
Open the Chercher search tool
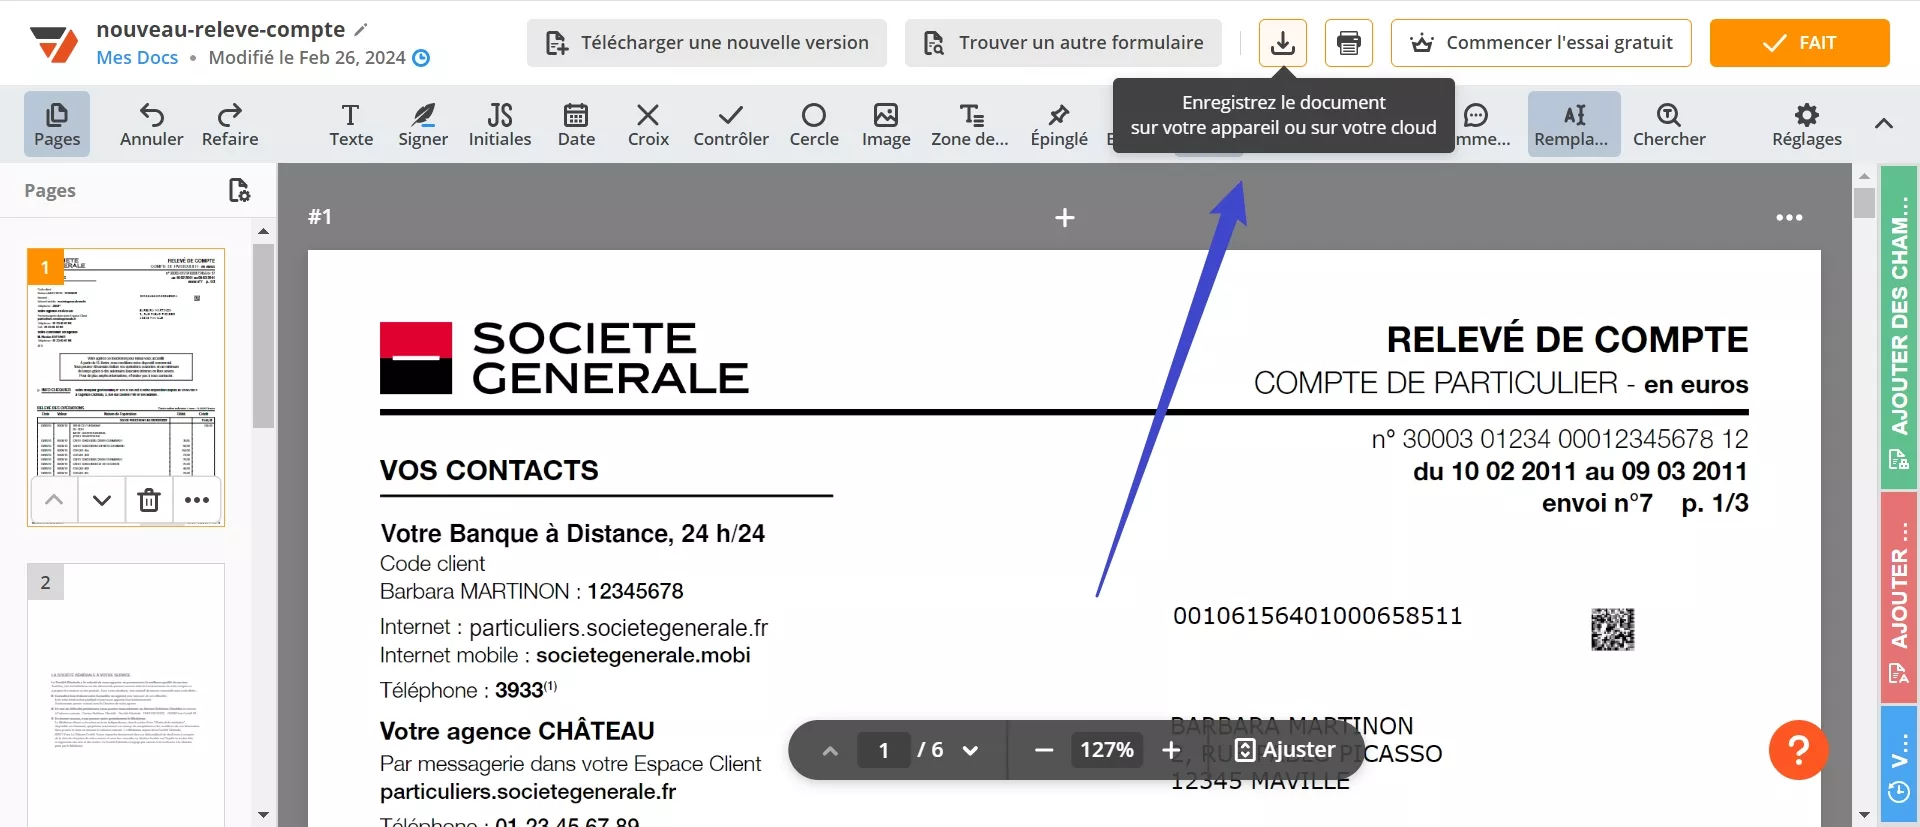(1669, 124)
